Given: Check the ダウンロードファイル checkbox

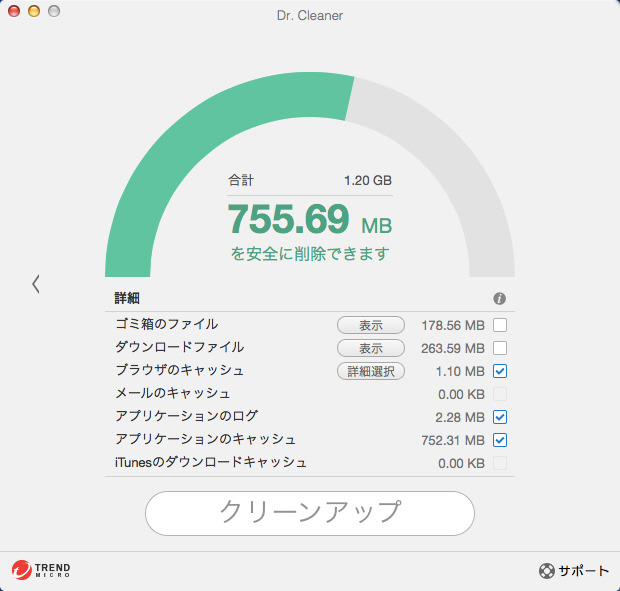Looking at the screenshot, I should click(500, 348).
